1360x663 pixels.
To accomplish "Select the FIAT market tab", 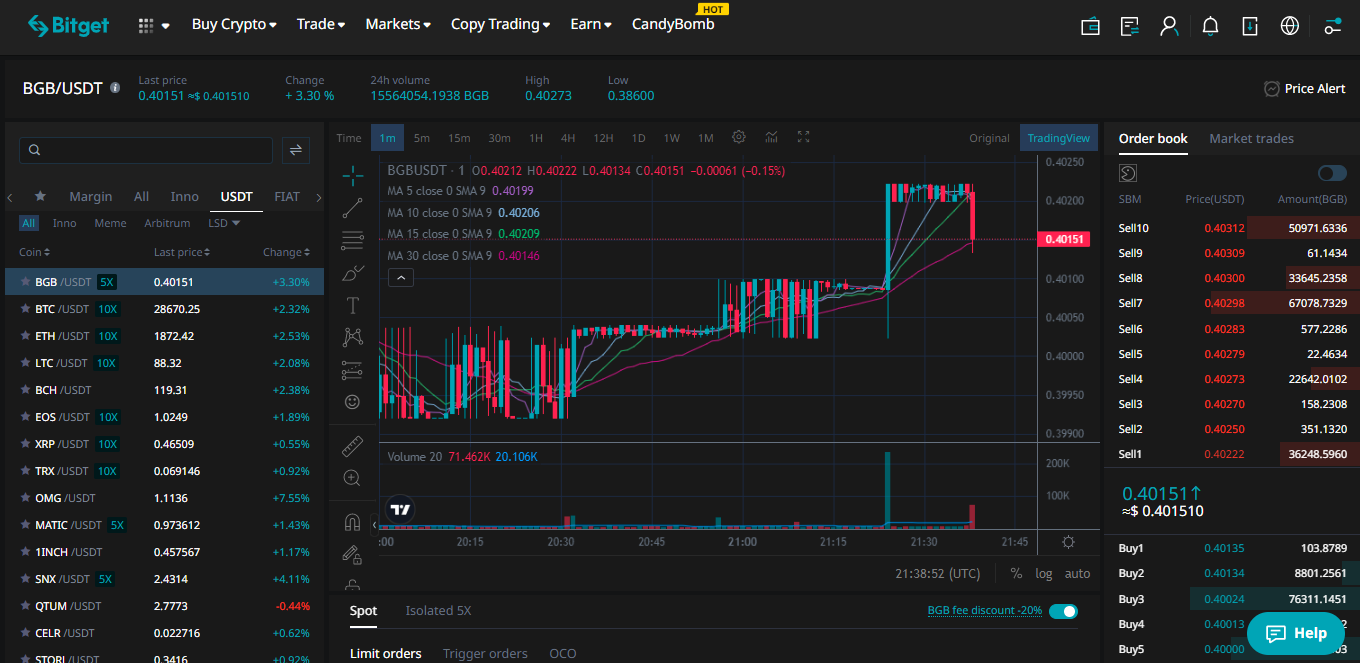I will coord(287,196).
